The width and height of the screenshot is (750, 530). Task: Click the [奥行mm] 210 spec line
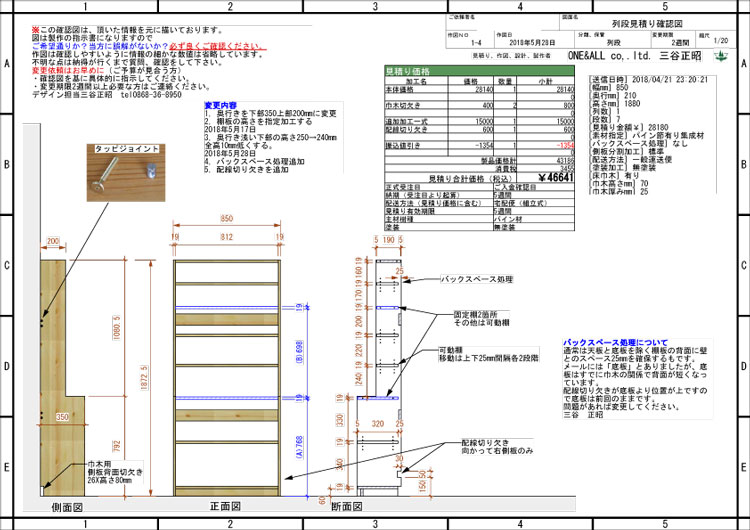pos(613,96)
